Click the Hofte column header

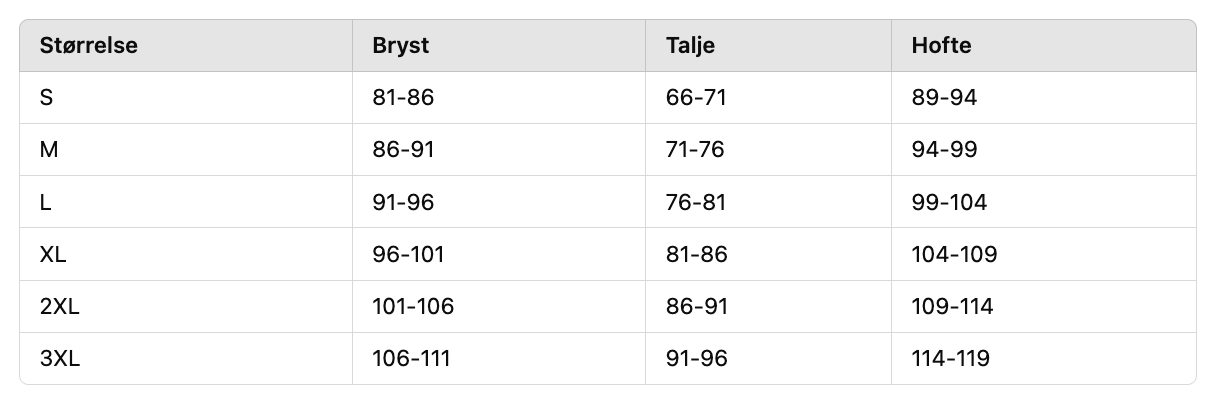(x=941, y=46)
